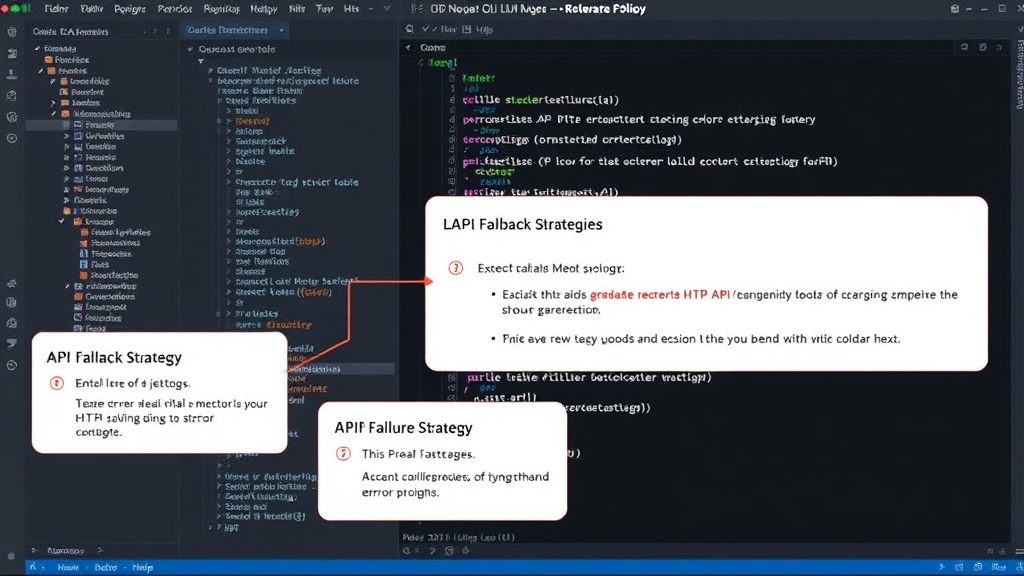
Task: Click the save disk icon in editor toolbar
Action: click(466, 29)
